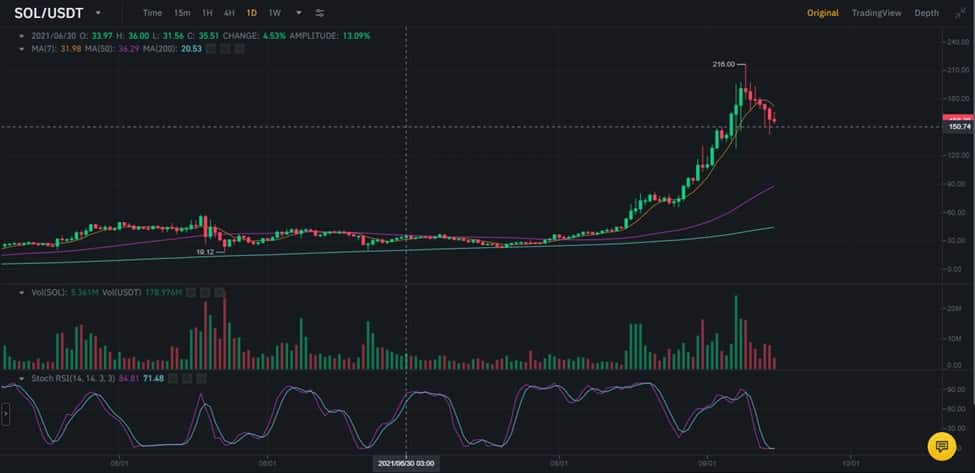Click the CHANGE value 4.53%
The width and height of the screenshot is (975, 473).
tap(274, 36)
